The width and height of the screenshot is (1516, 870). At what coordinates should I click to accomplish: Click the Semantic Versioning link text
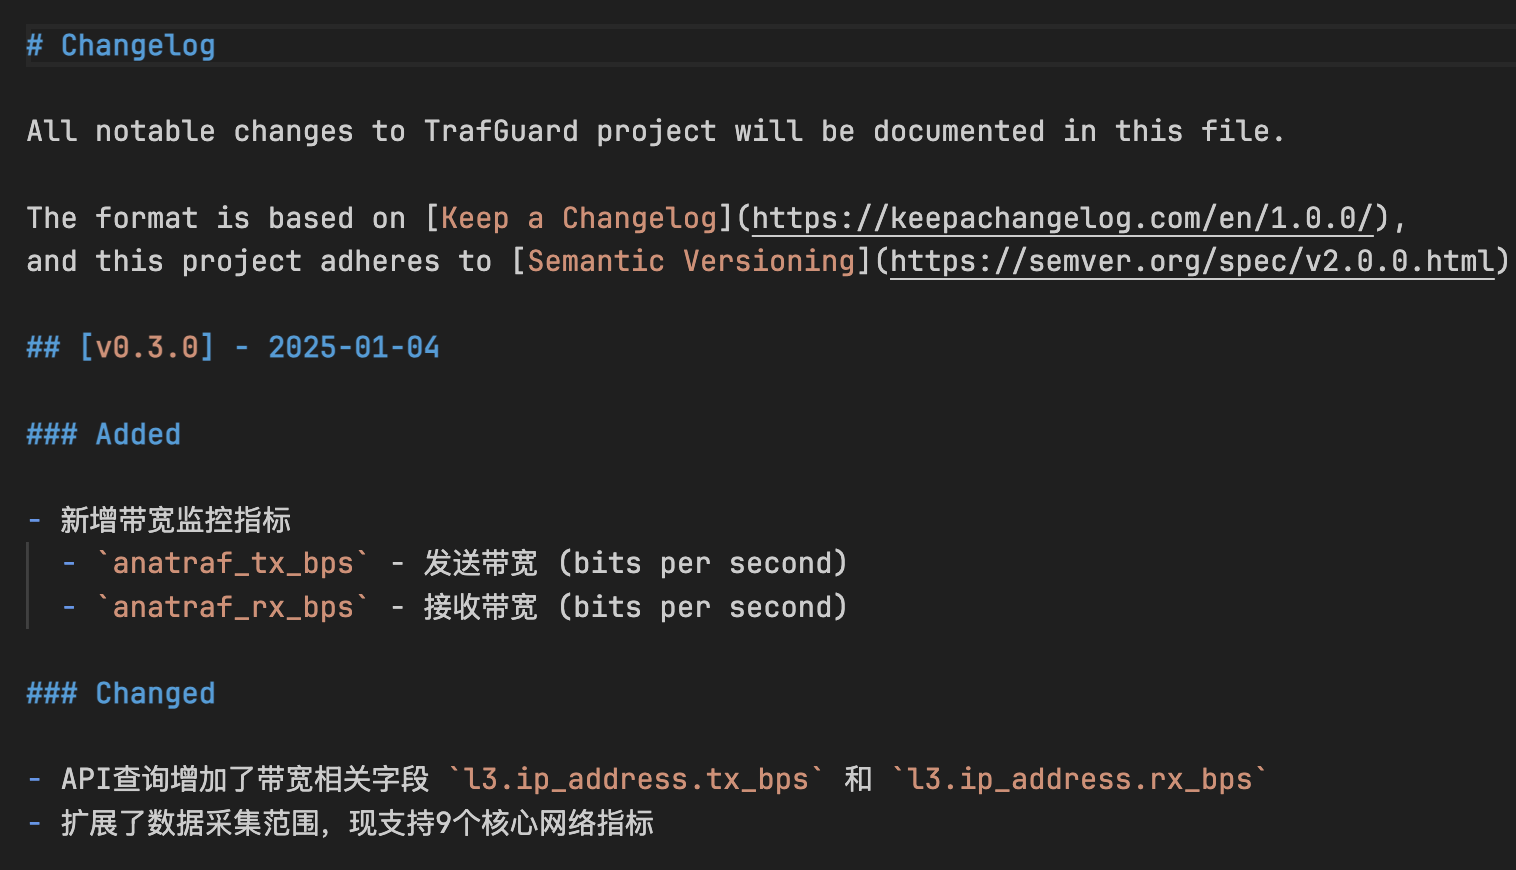691,261
